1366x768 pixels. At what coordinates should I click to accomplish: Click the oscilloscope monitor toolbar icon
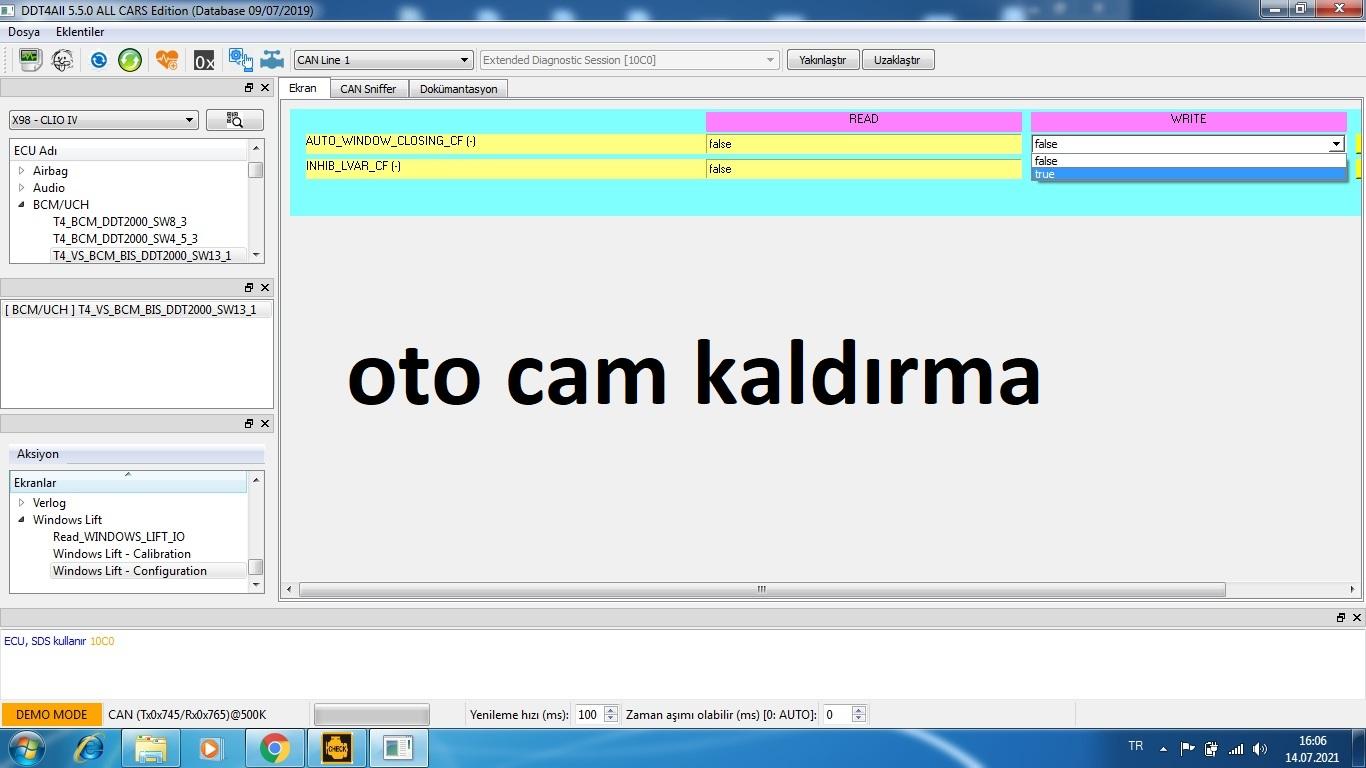[30, 60]
